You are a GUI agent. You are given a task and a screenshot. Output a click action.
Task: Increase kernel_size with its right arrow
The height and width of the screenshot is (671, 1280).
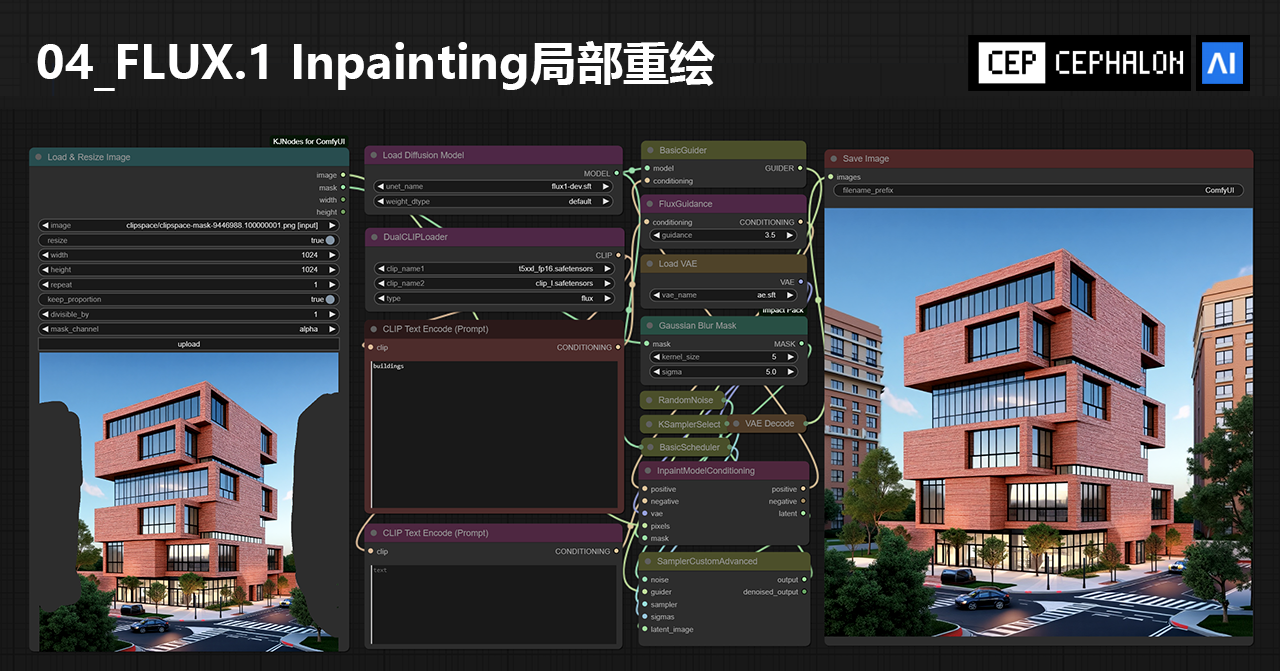[790, 357]
